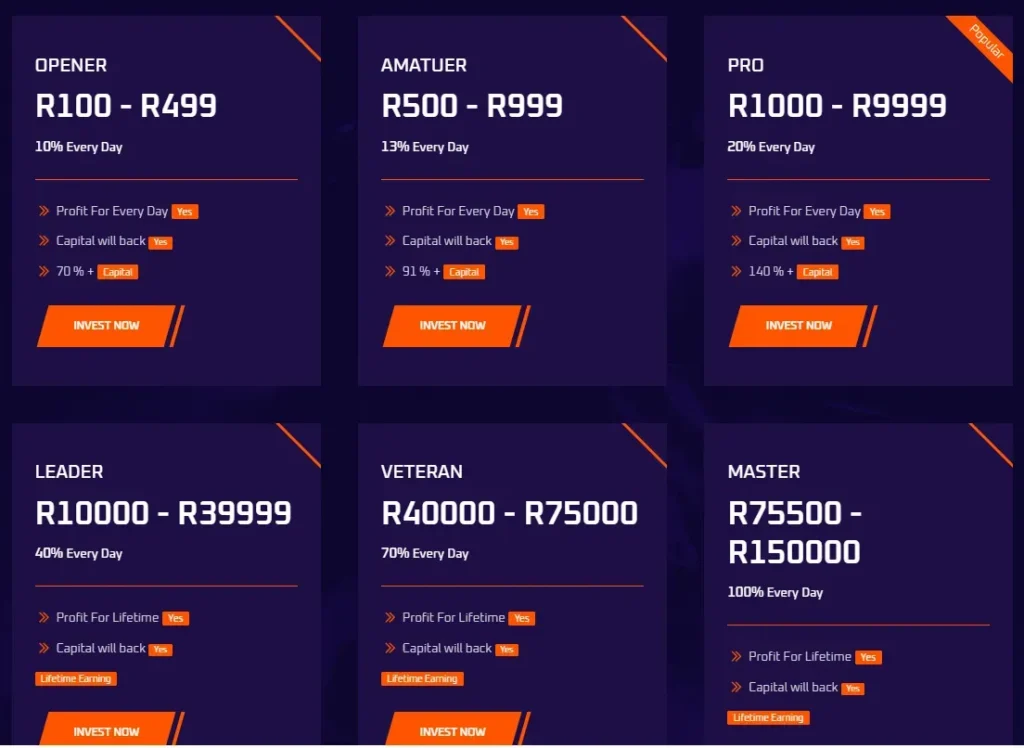Select the Popular ribbon on the PRO card
The height and width of the screenshot is (748, 1024).
click(983, 42)
